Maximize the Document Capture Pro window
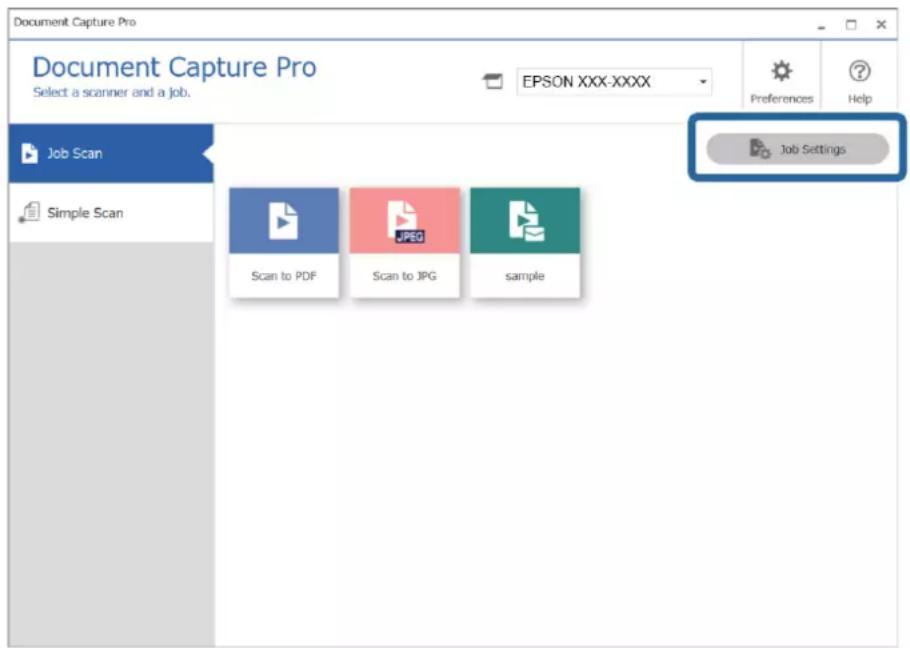910x648 pixels. (851, 25)
